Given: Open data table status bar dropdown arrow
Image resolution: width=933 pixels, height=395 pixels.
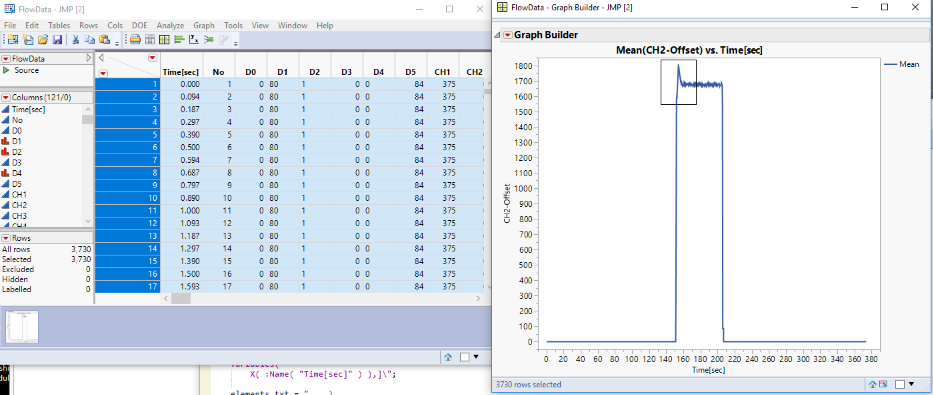Looking at the screenshot, I should point(476,357).
